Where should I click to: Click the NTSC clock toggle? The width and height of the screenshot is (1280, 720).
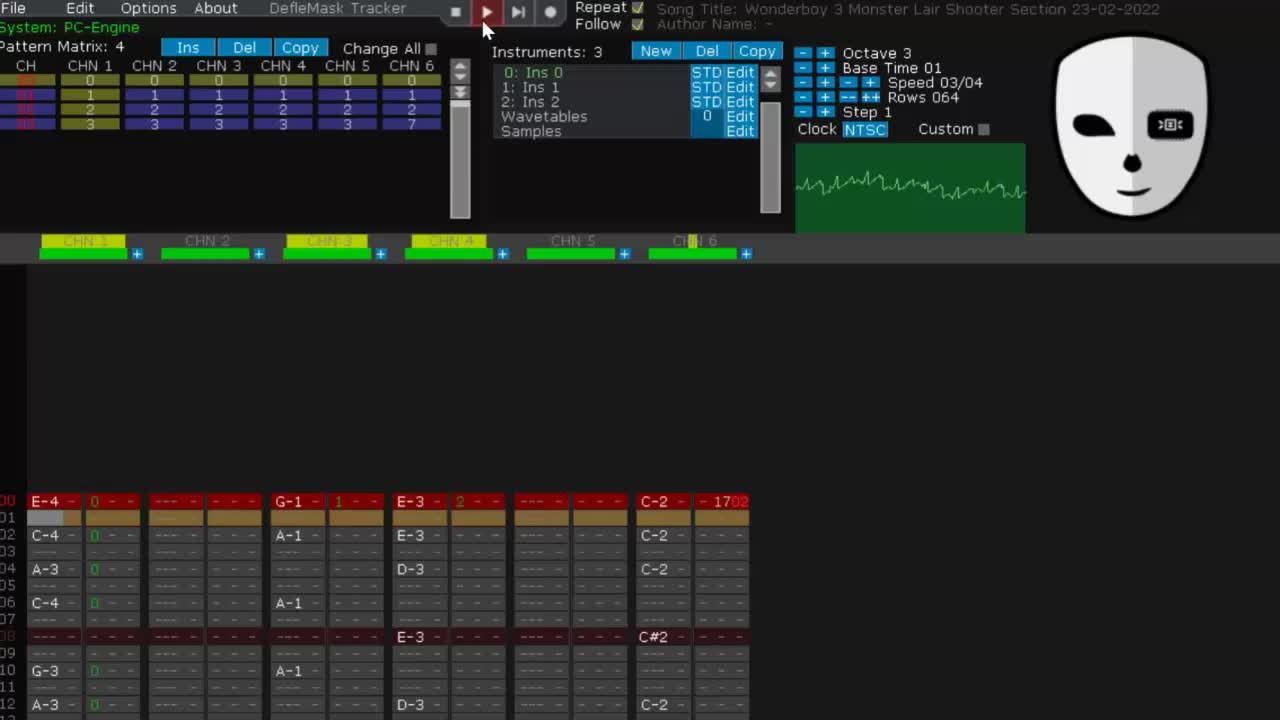[864, 129]
